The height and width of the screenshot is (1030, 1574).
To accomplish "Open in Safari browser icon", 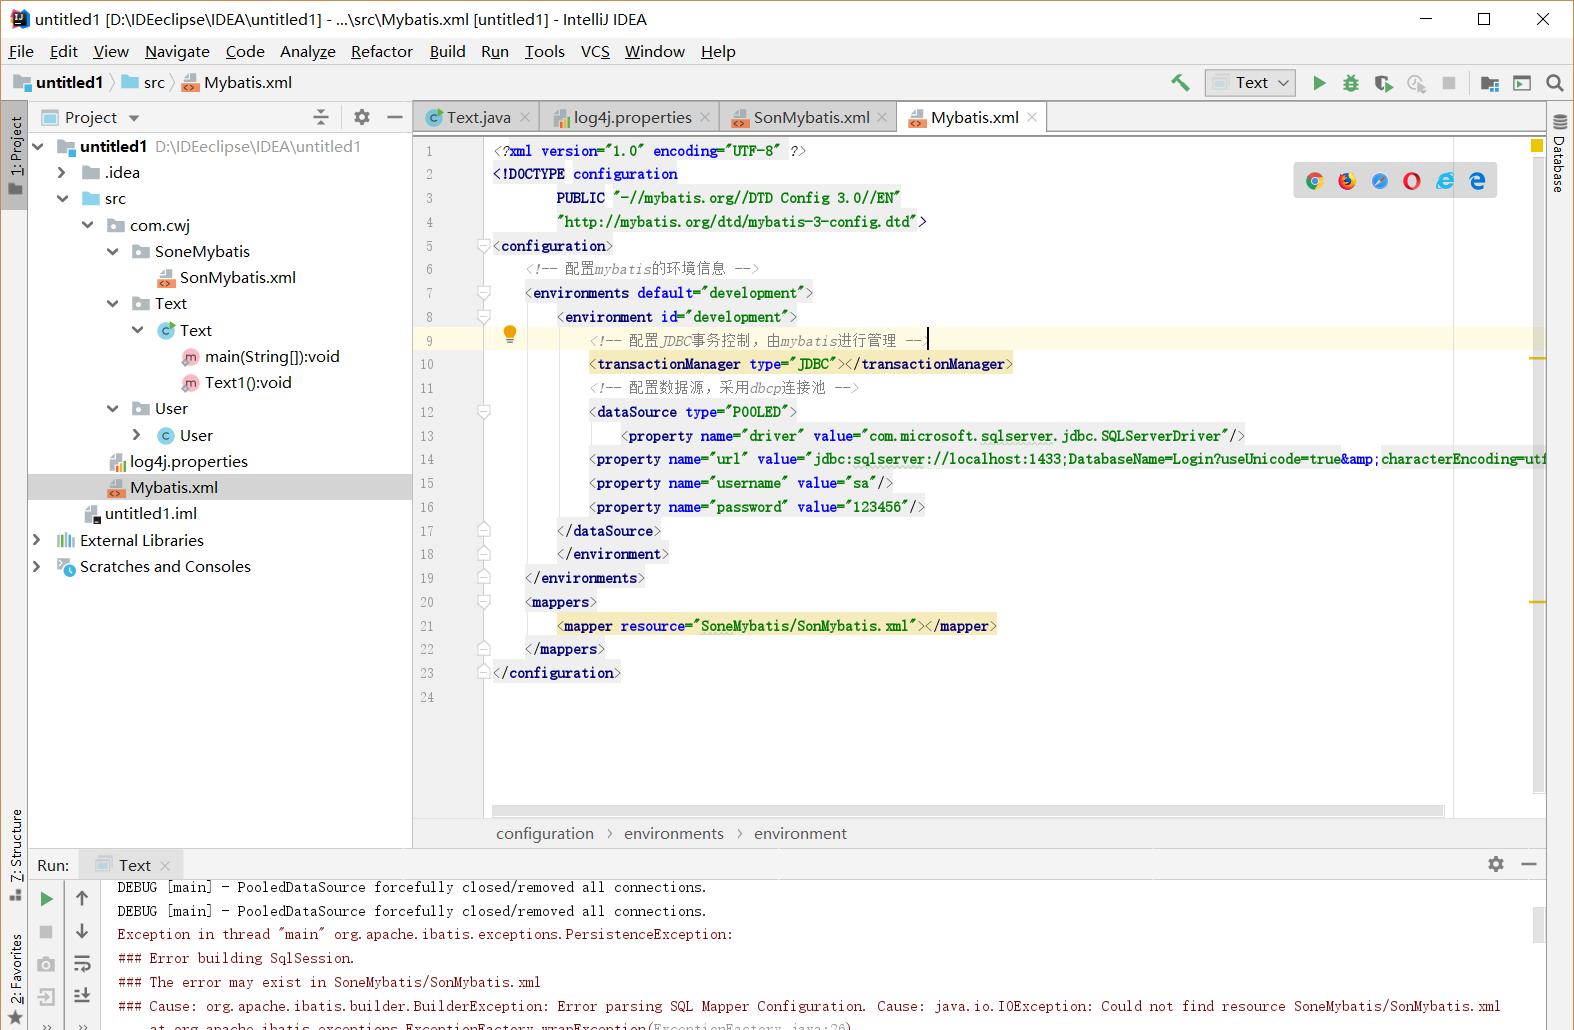I will [1380, 181].
